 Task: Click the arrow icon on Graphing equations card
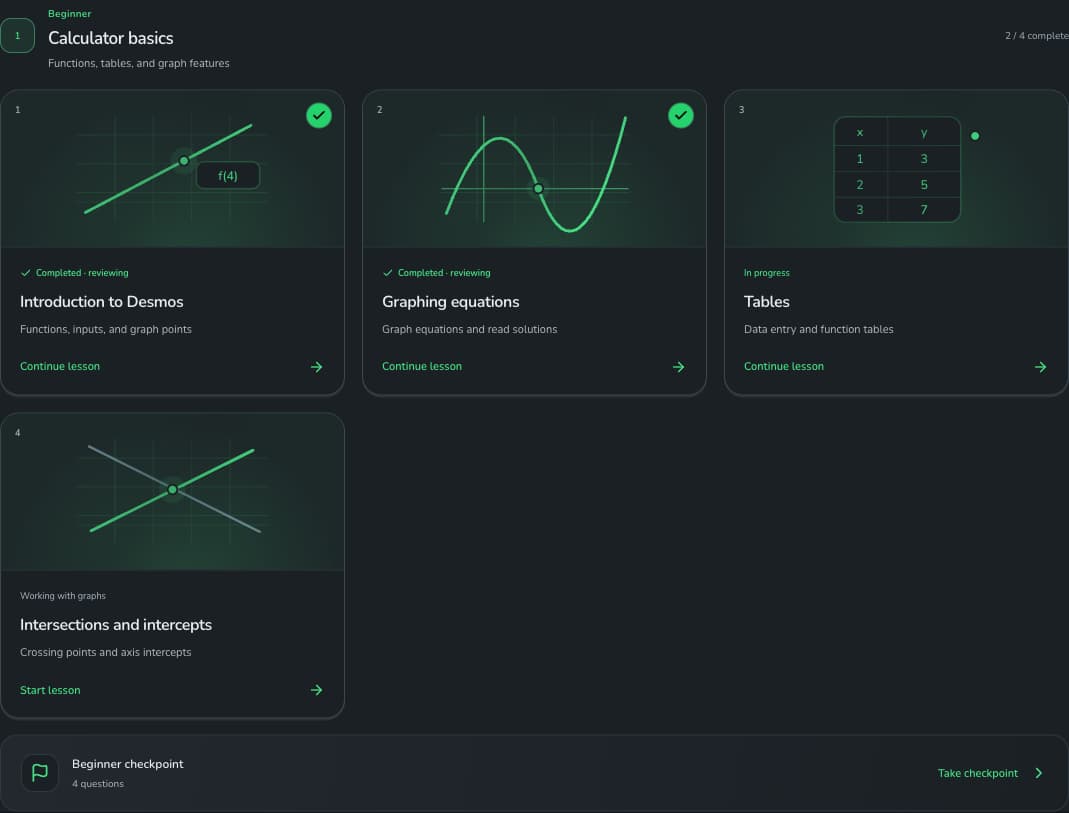click(x=678, y=367)
